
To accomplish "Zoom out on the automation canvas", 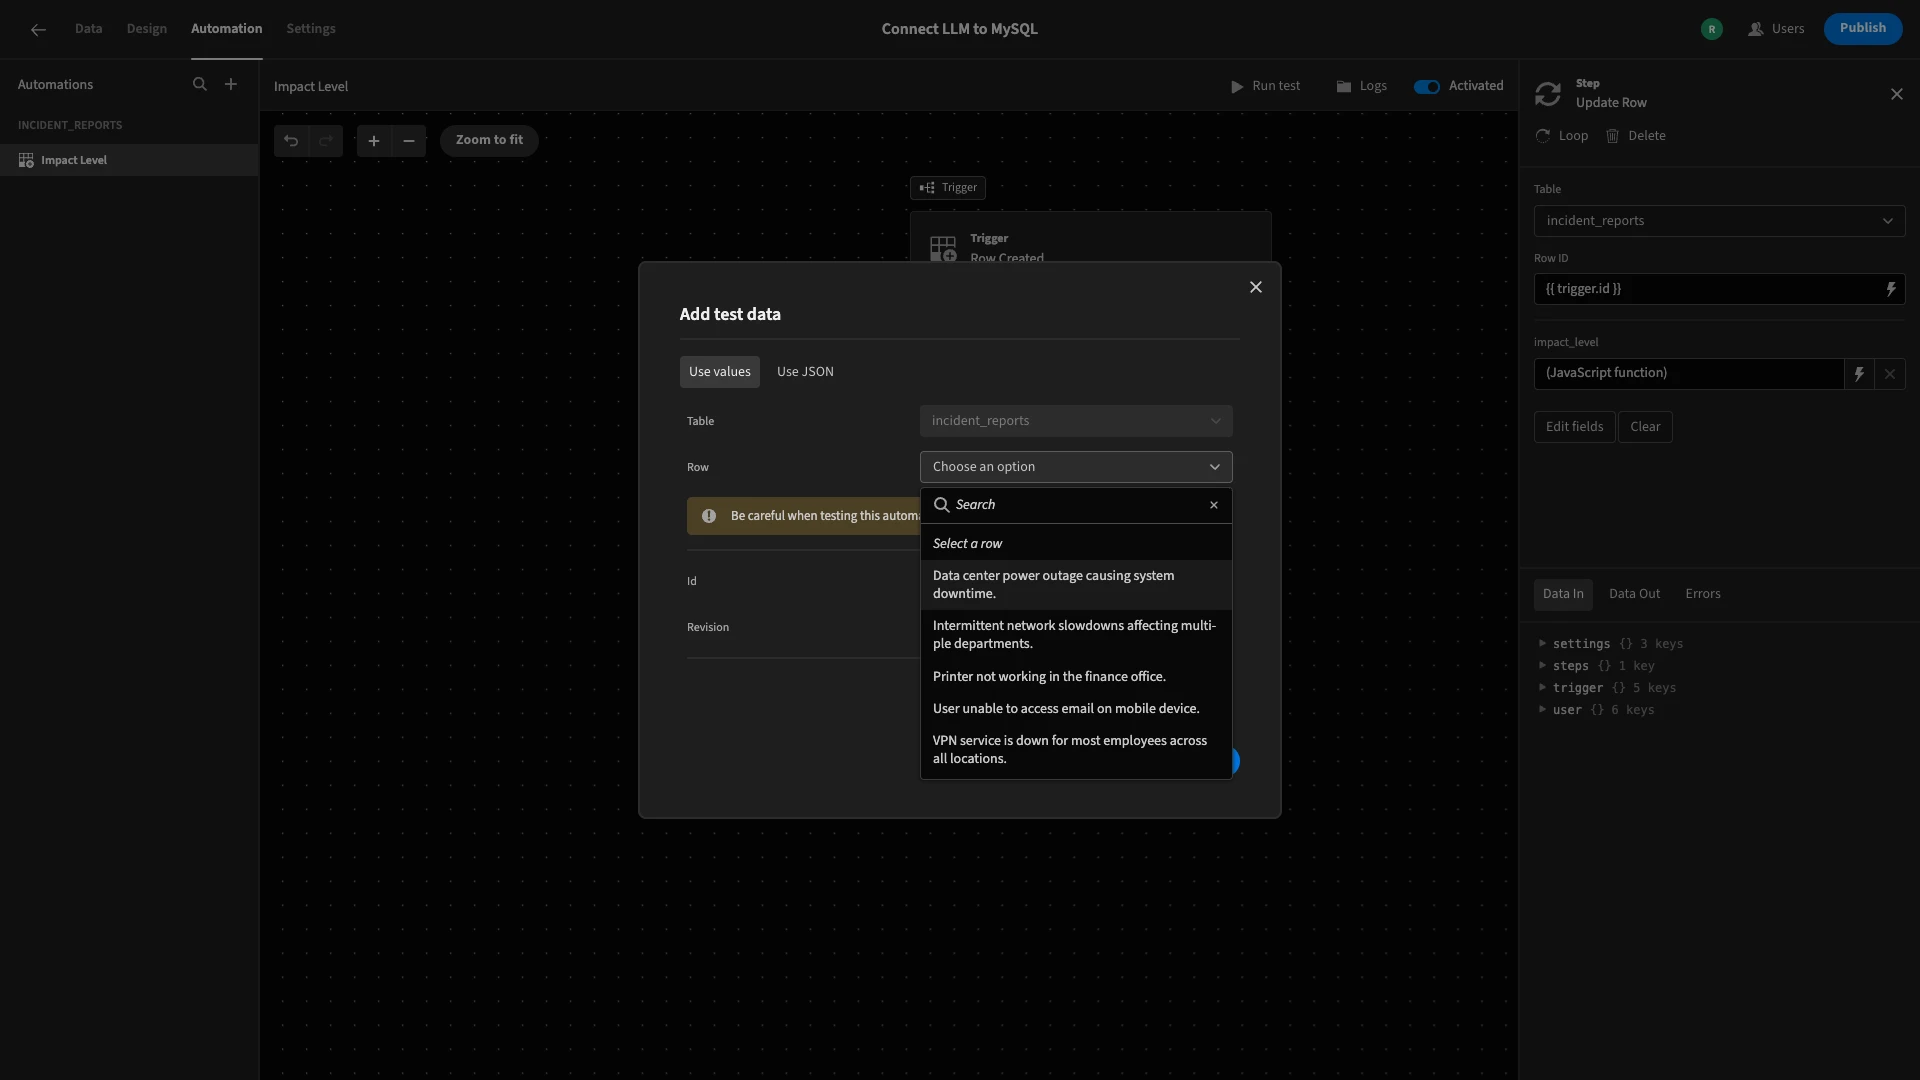I will tap(409, 141).
